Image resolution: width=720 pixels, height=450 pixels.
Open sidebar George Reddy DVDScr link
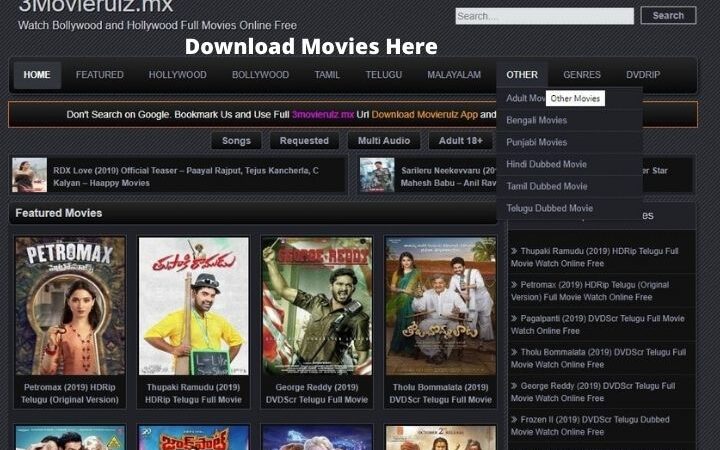pyautogui.click(x=593, y=392)
